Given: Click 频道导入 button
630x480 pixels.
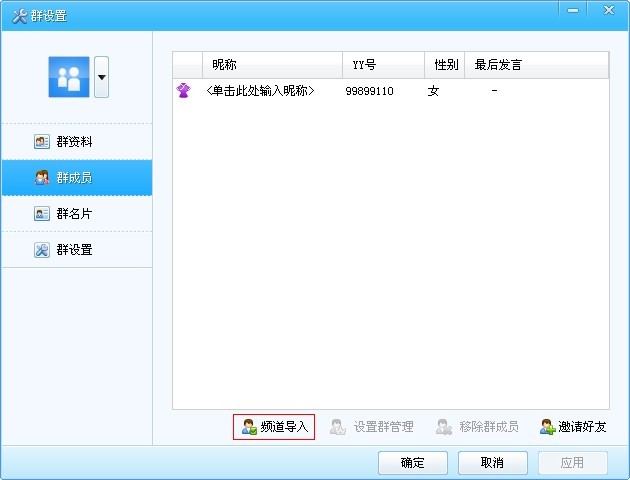Looking at the screenshot, I should (x=274, y=427).
